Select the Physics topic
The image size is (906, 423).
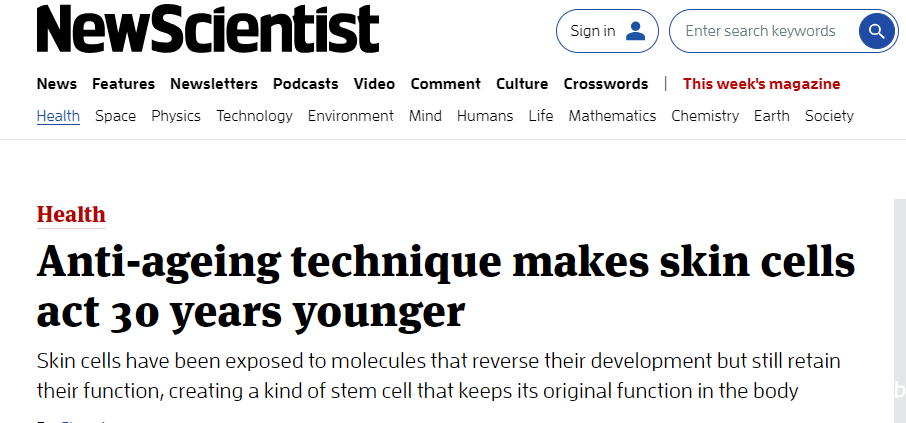[x=176, y=116]
